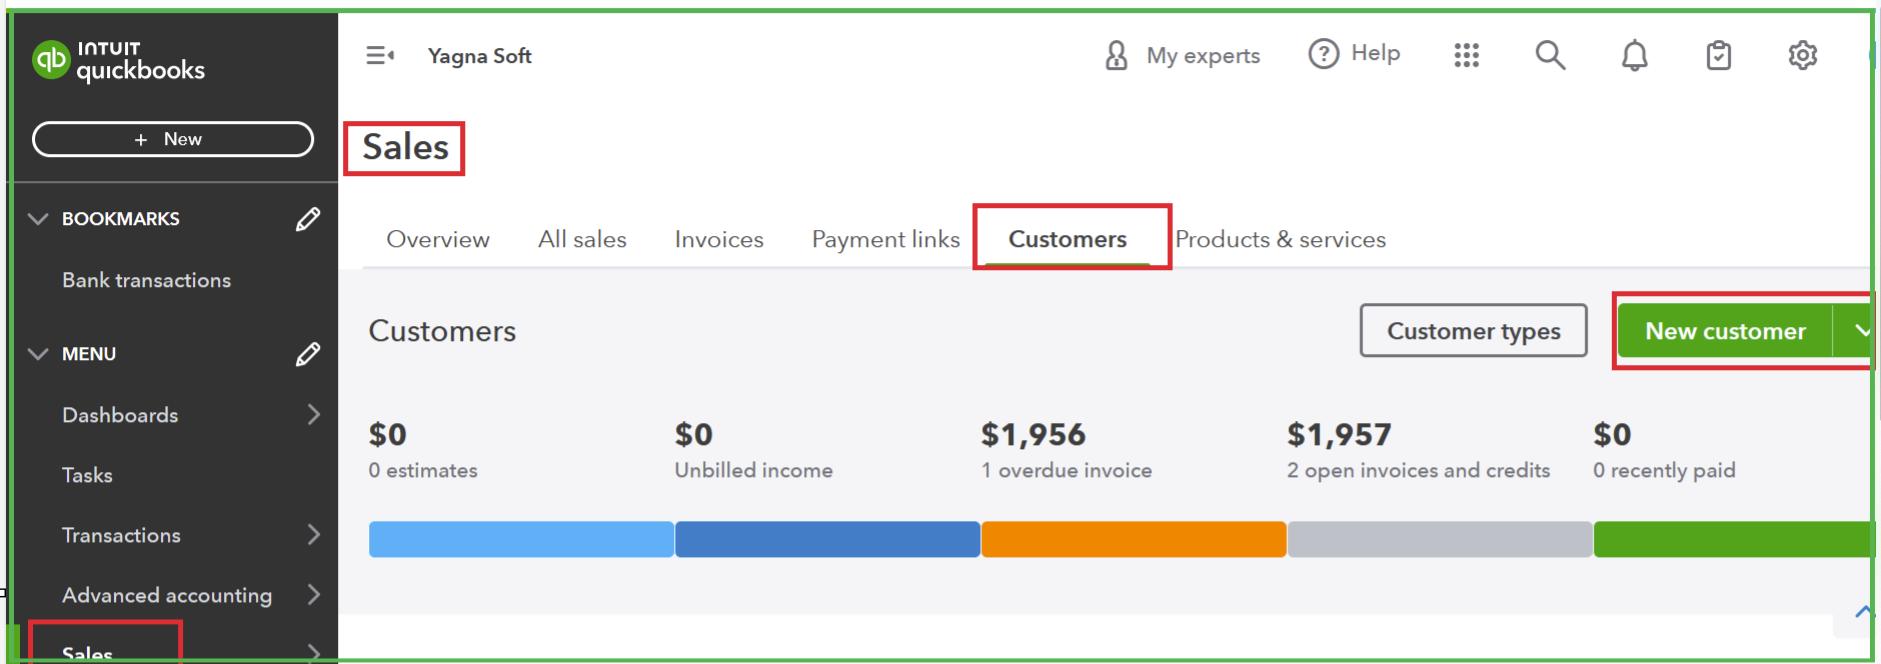
Task: Expand the Dashboards submenu arrow
Action: click(x=314, y=415)
